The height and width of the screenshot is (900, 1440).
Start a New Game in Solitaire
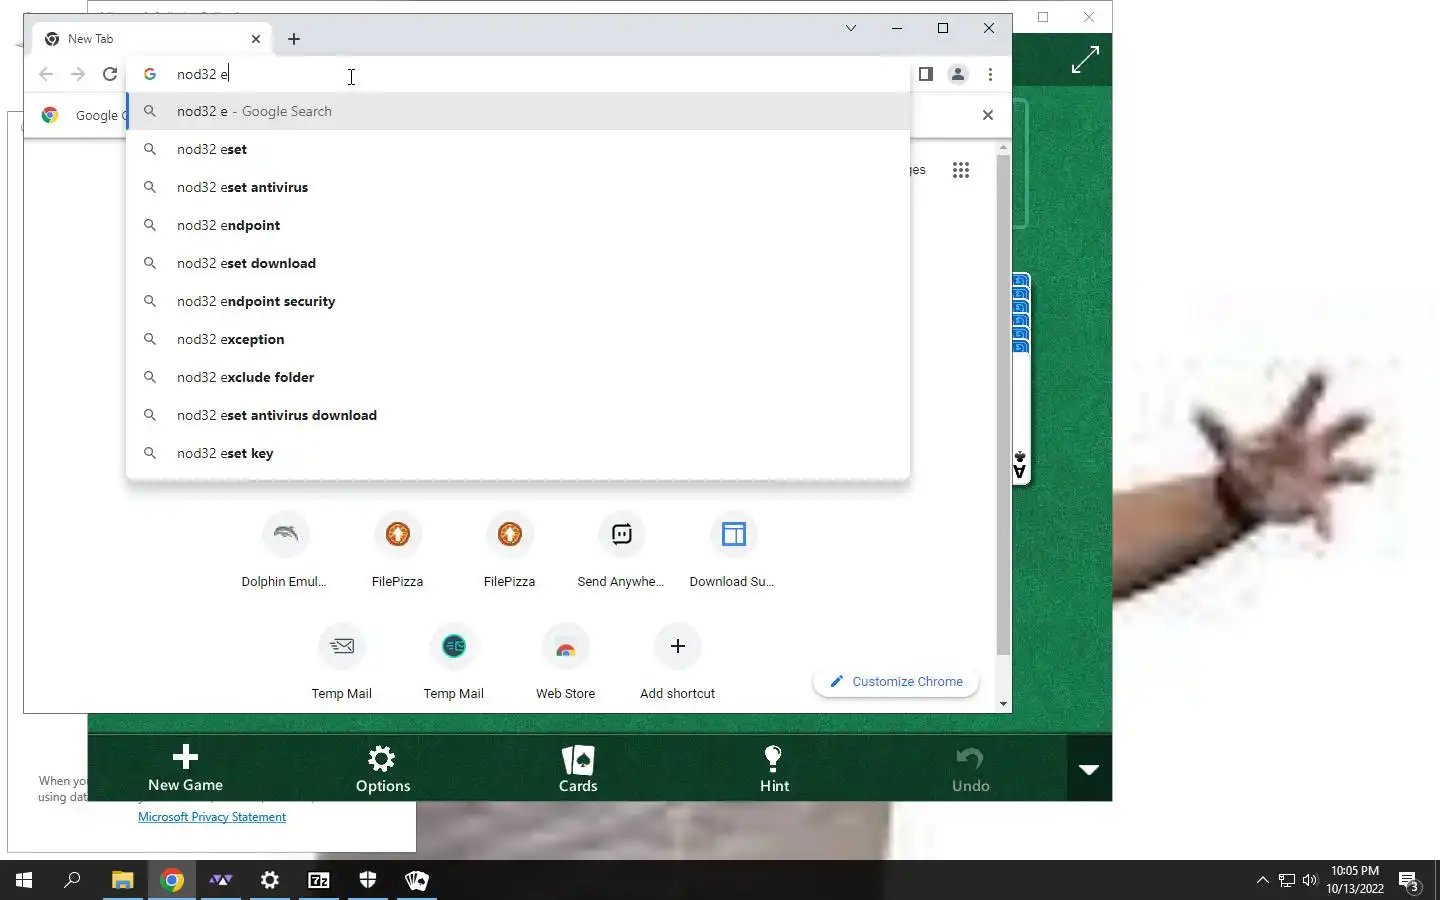click(185, 769)
